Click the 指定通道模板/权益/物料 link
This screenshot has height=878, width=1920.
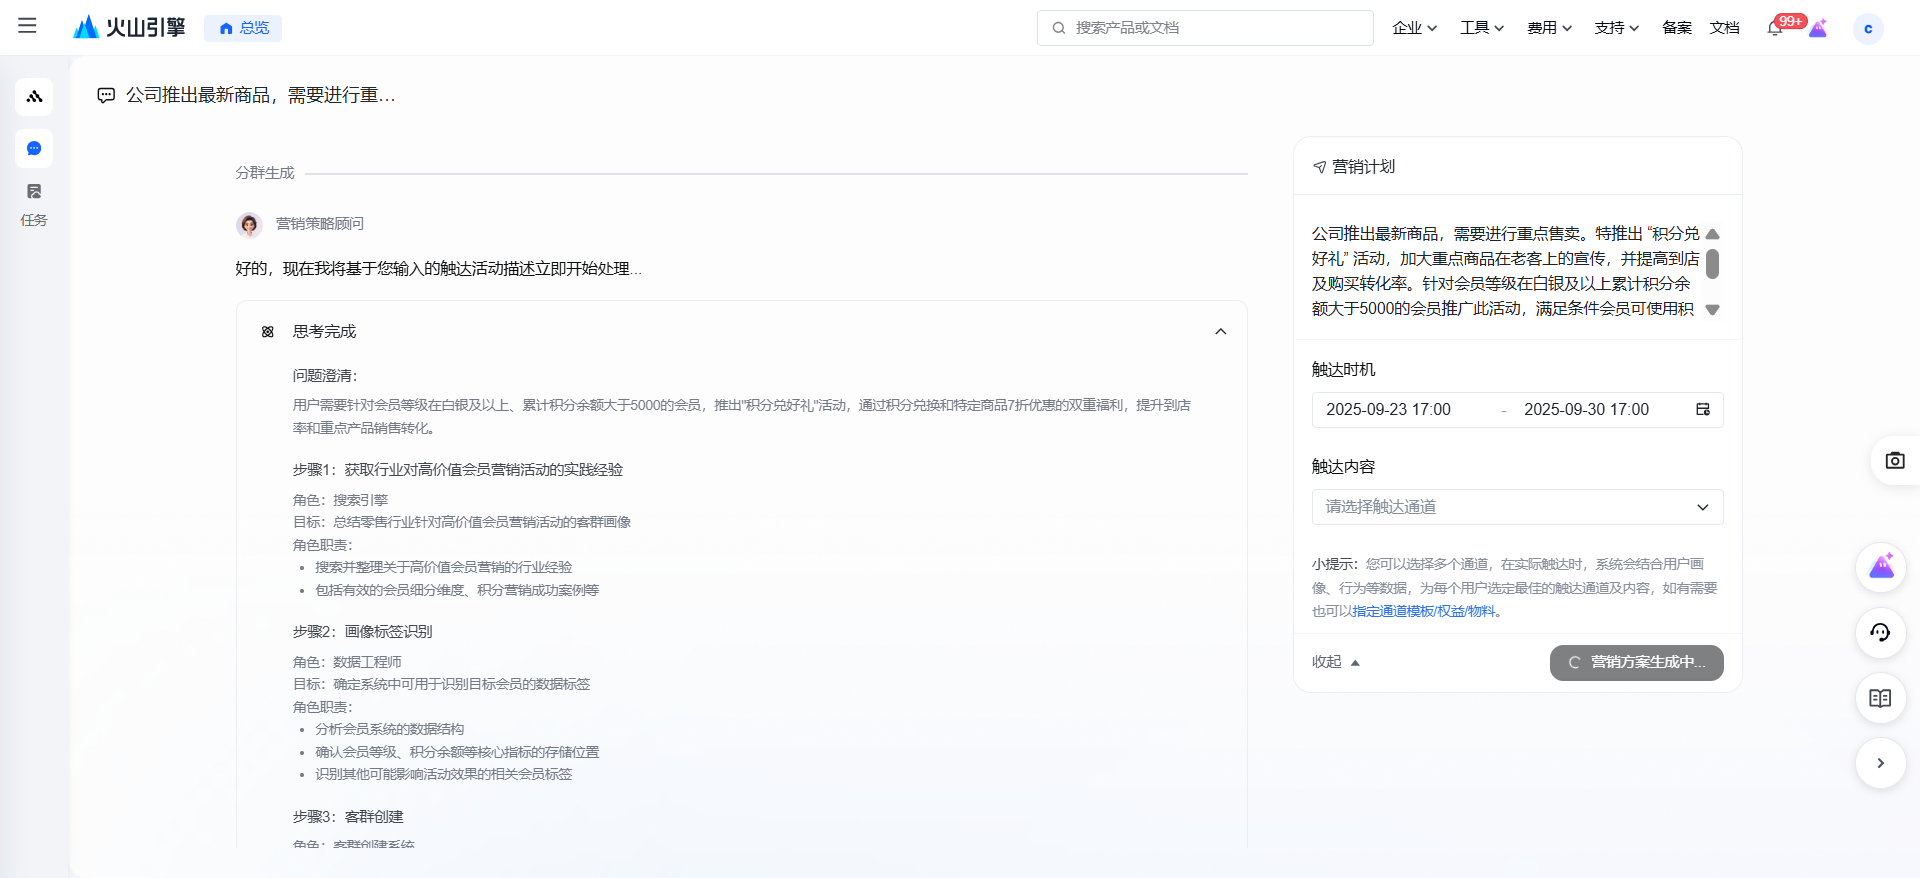click(x=1423, y=611)
